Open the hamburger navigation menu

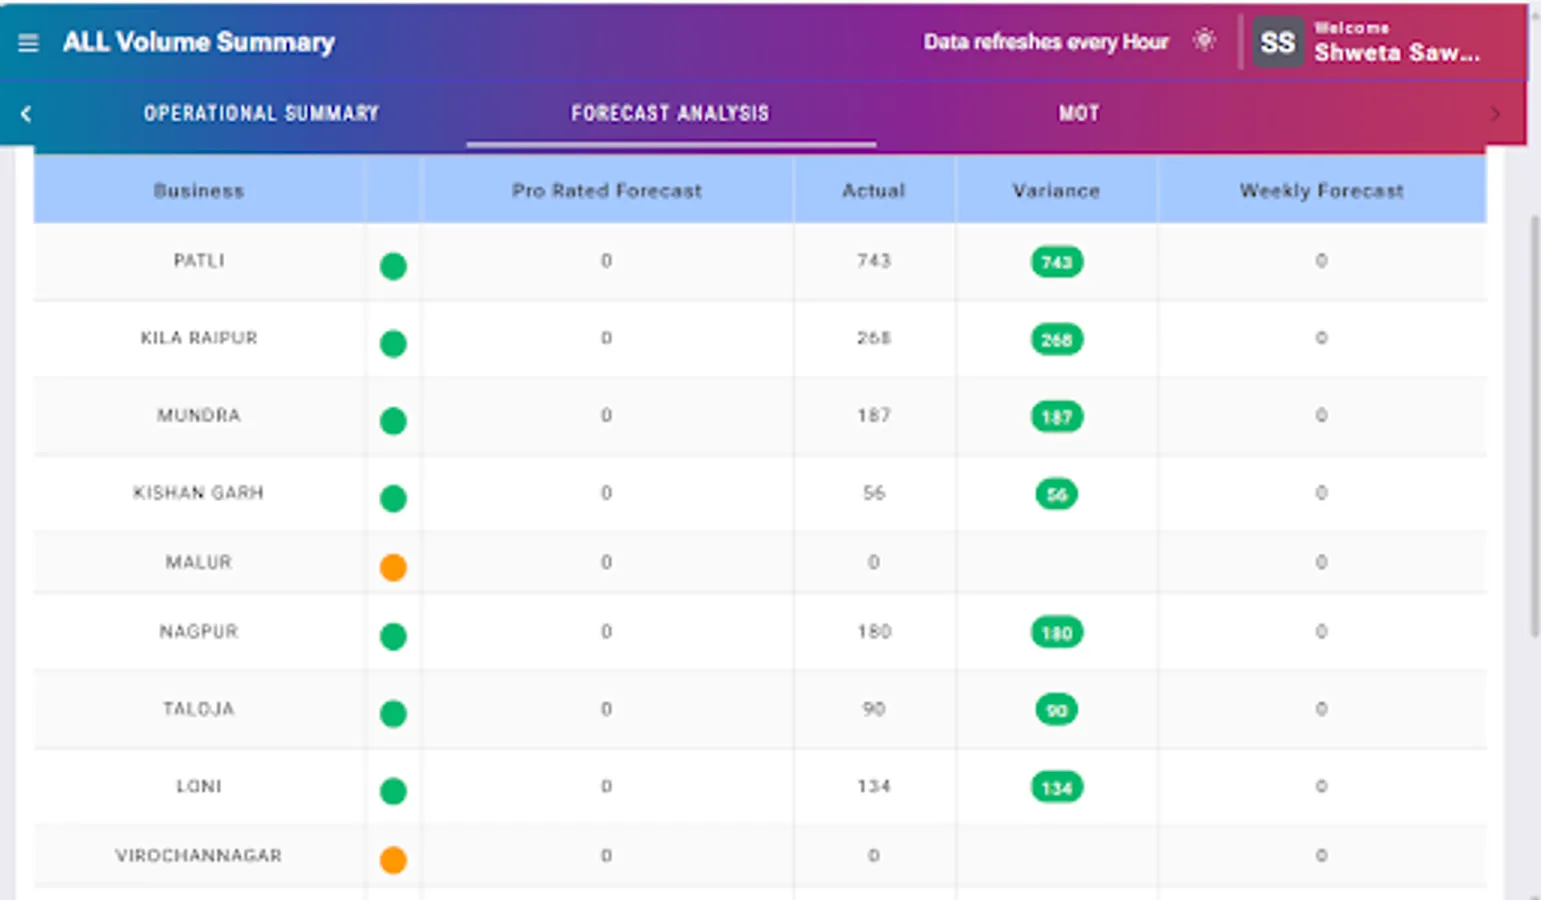(28, 43)
